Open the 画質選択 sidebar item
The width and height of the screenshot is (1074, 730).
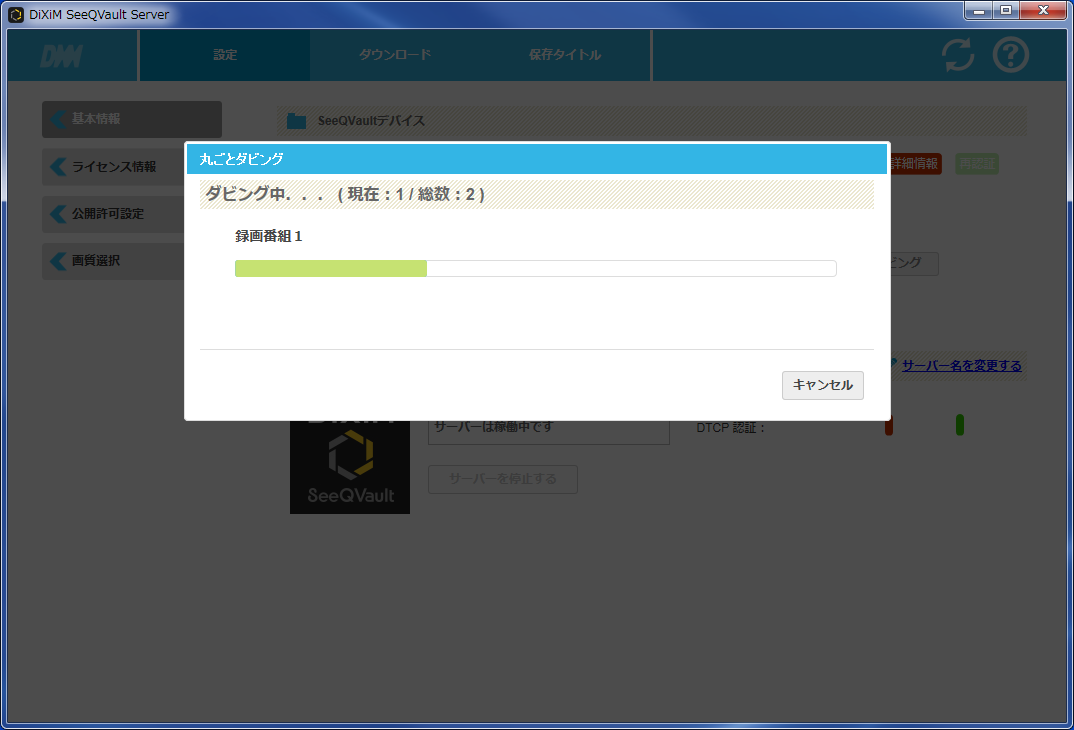(114, 261)
